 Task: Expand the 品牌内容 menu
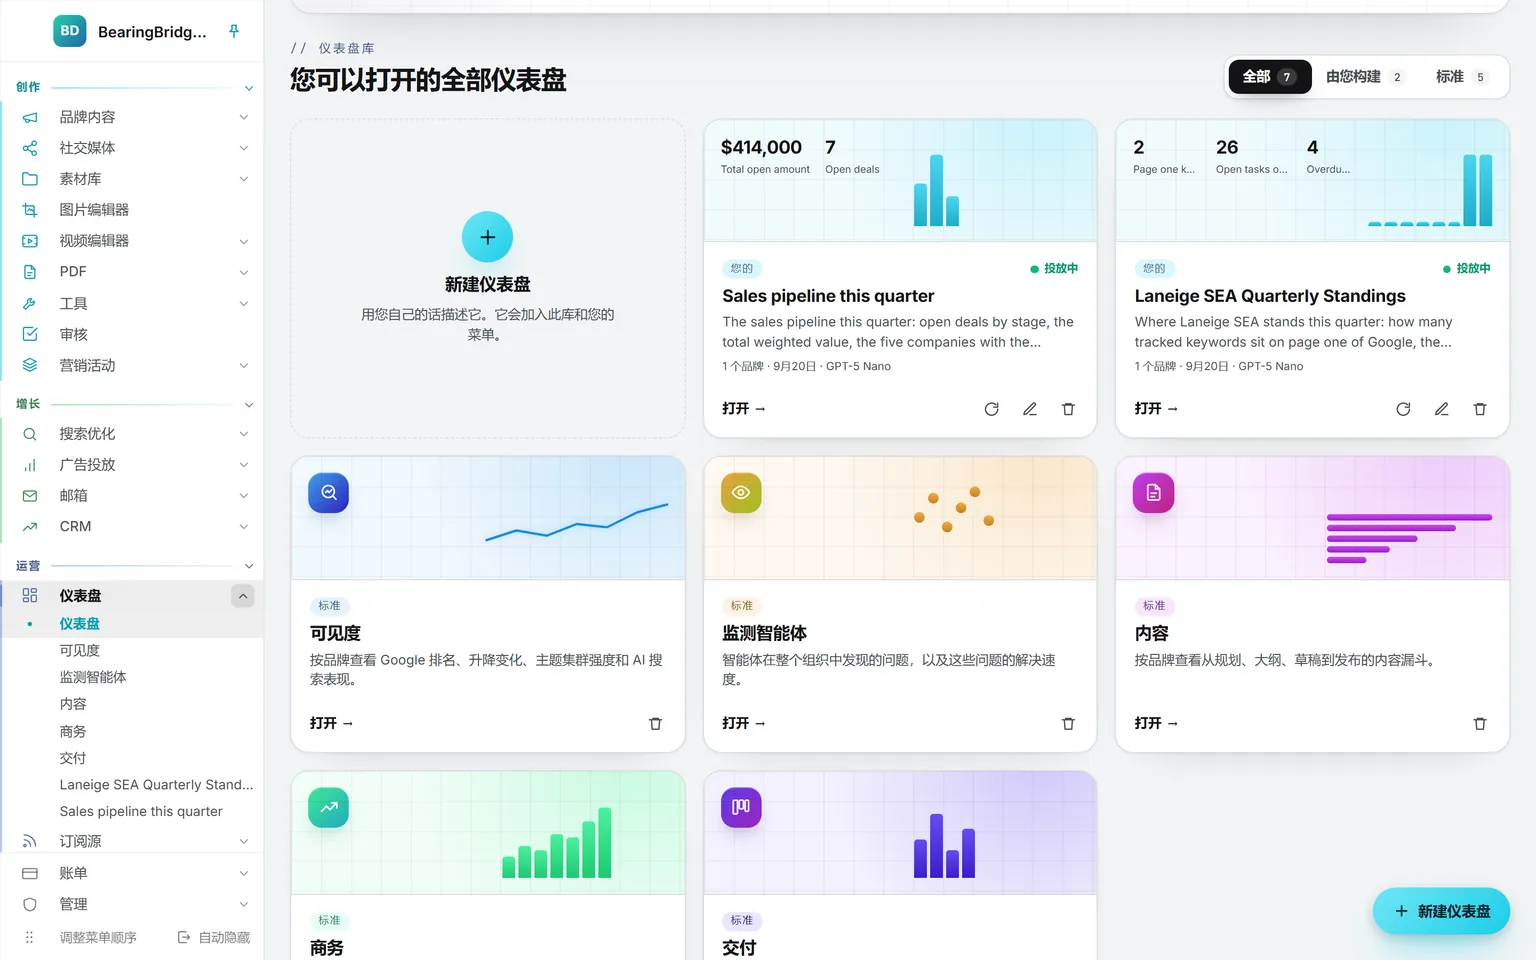(x=244, y=117)
